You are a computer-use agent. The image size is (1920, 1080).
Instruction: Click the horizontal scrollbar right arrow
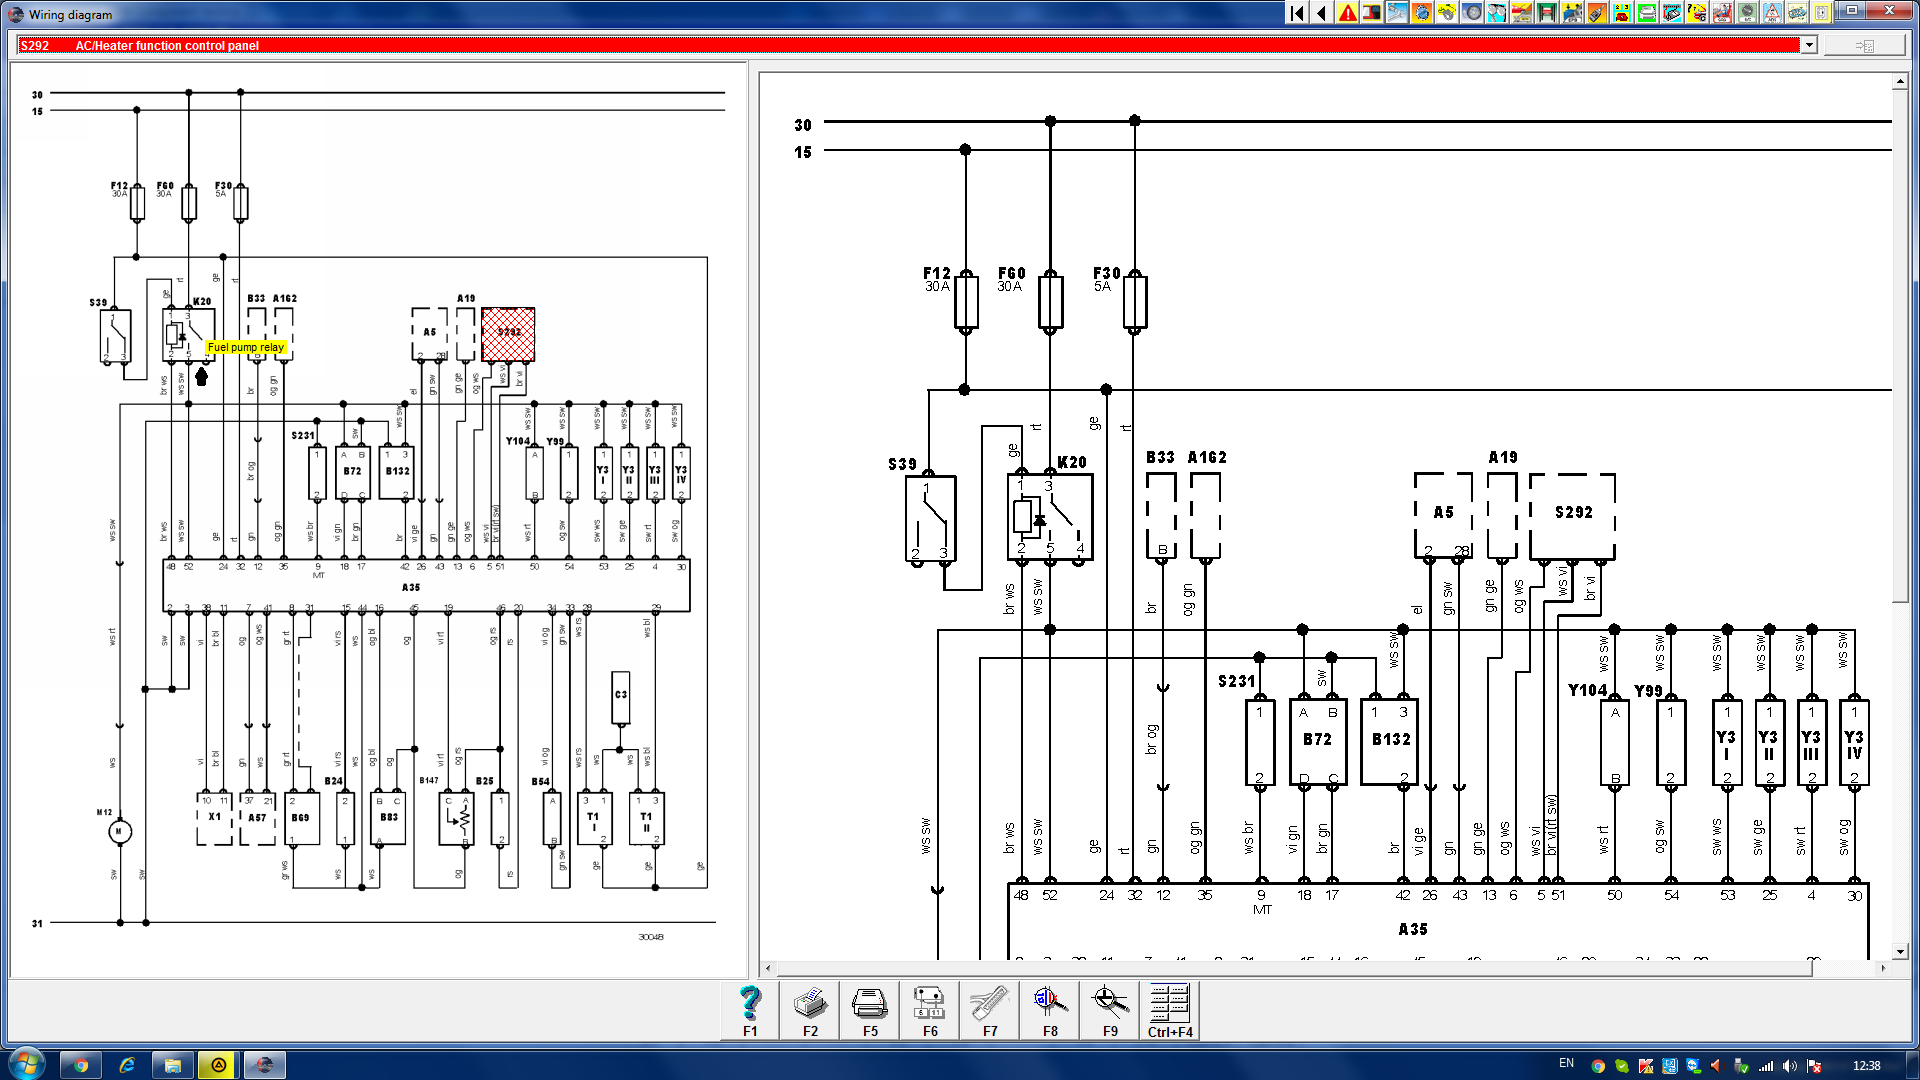[1883, 968]
